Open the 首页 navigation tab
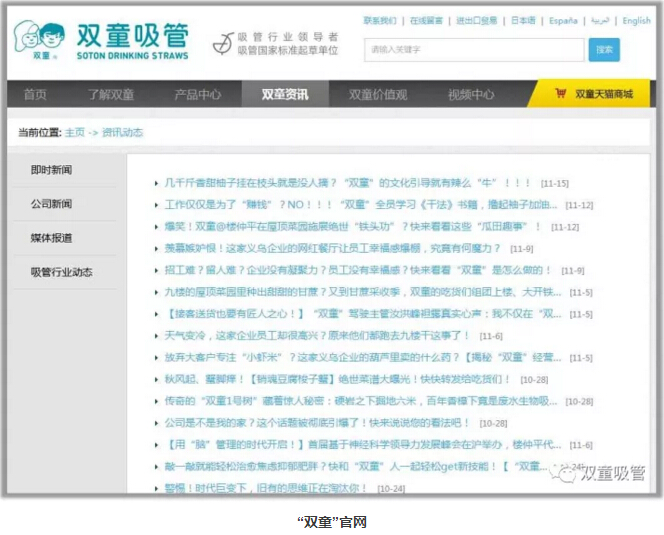 (x=35, y=95)
